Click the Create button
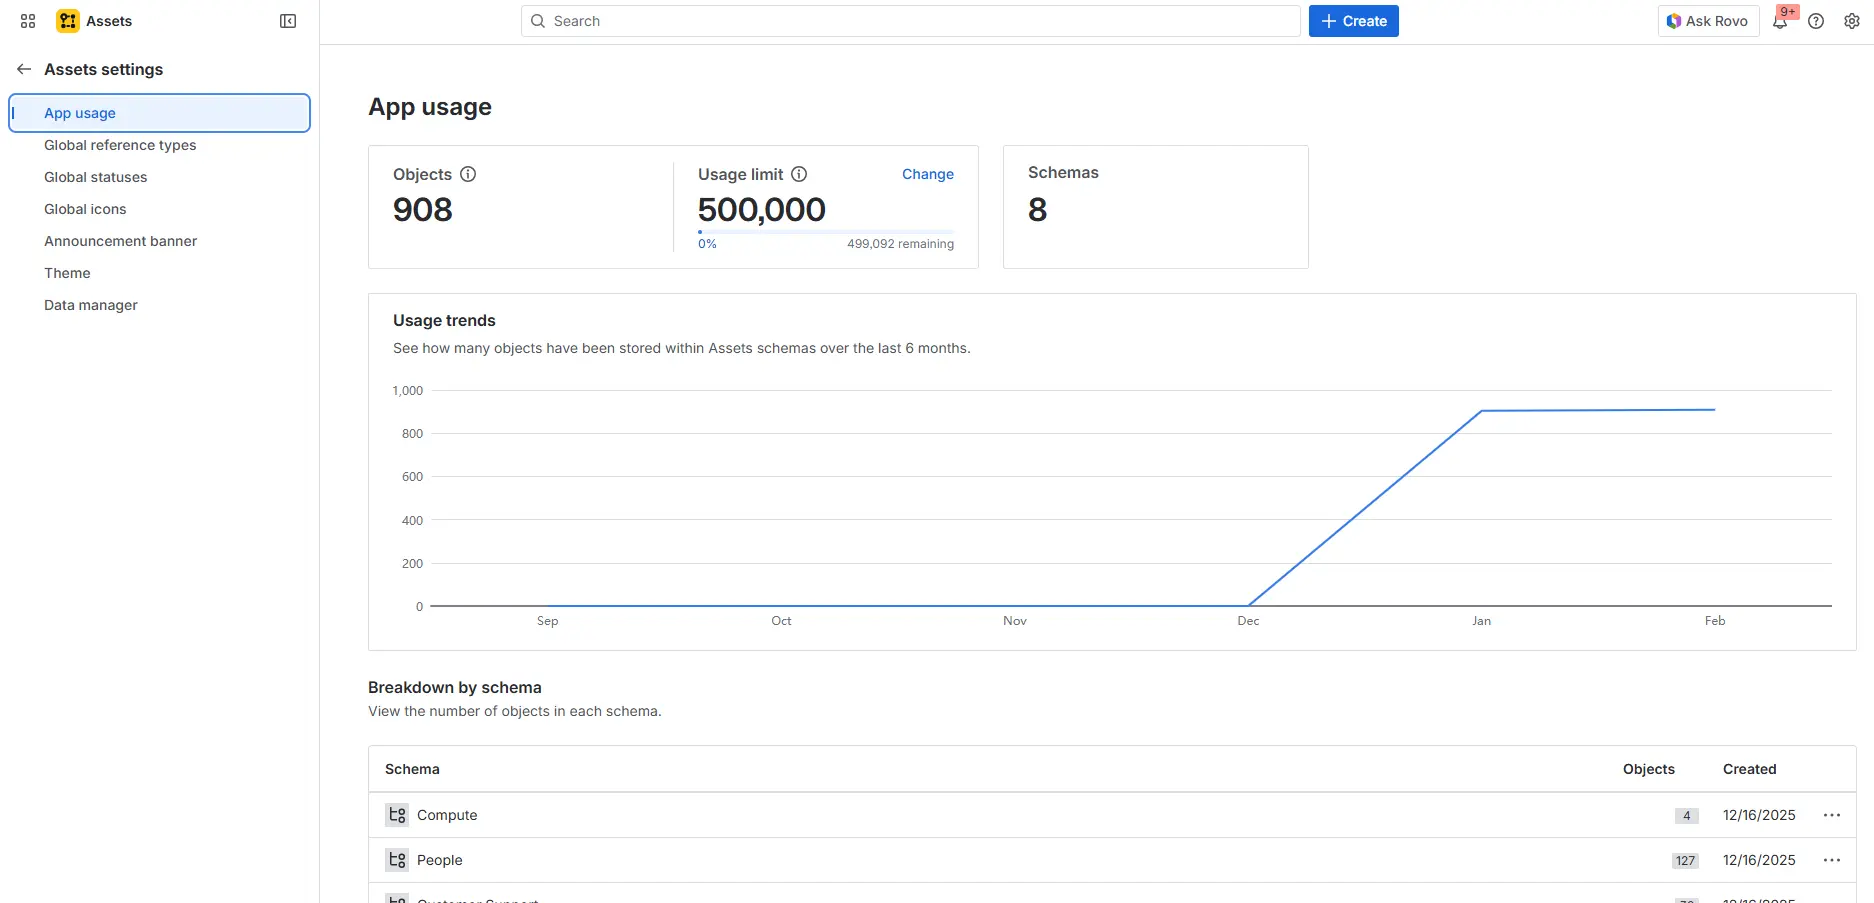Image resolution: width=1874 pixels, height=903 pixels. [x=1353, y=21]
